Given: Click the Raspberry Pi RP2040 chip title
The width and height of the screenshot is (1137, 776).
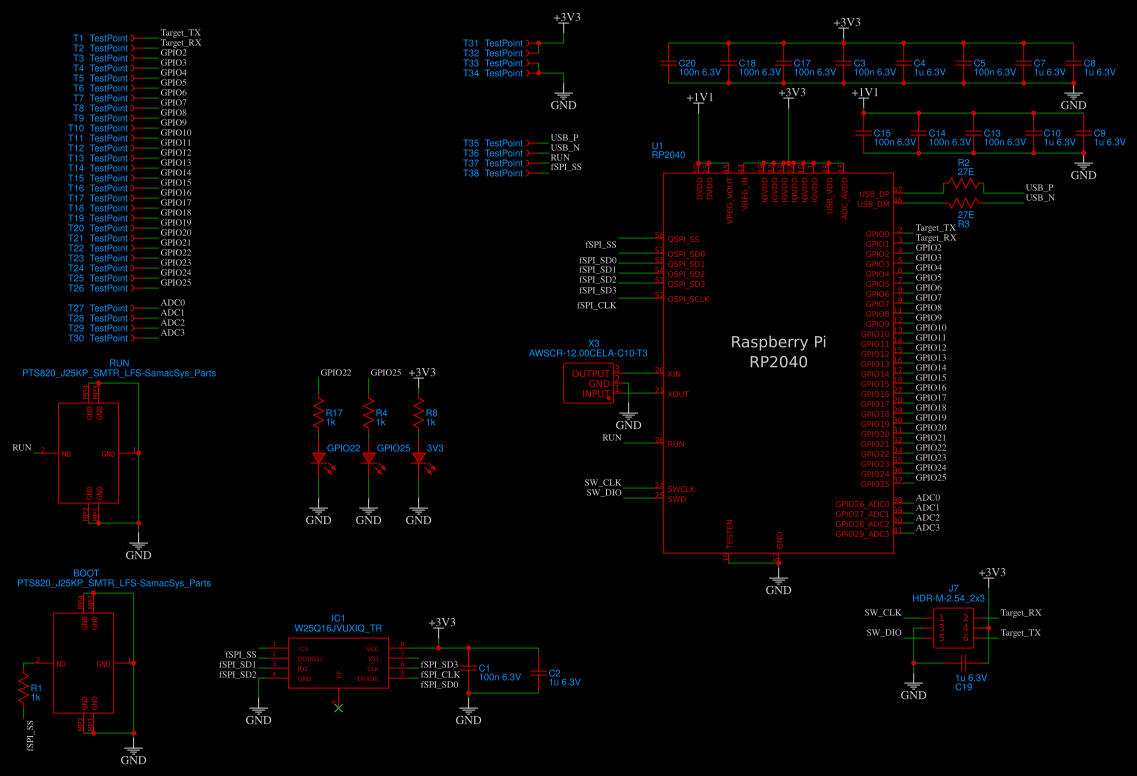Looking at the screenshot, I should [x=778, y=352].
